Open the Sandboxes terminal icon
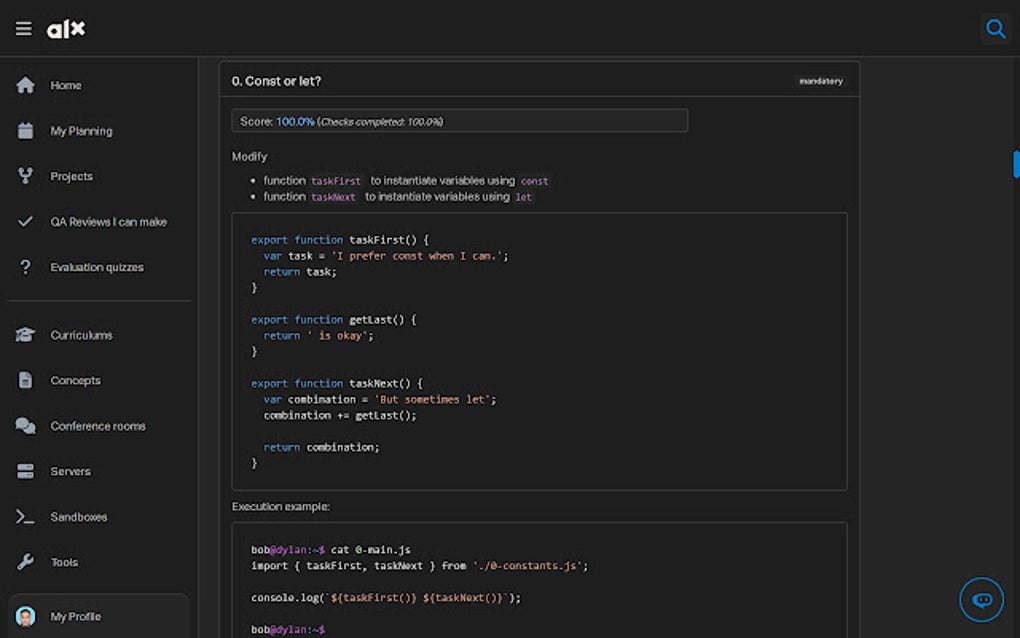Viewport: 1020px width, 638px height. 25,516
